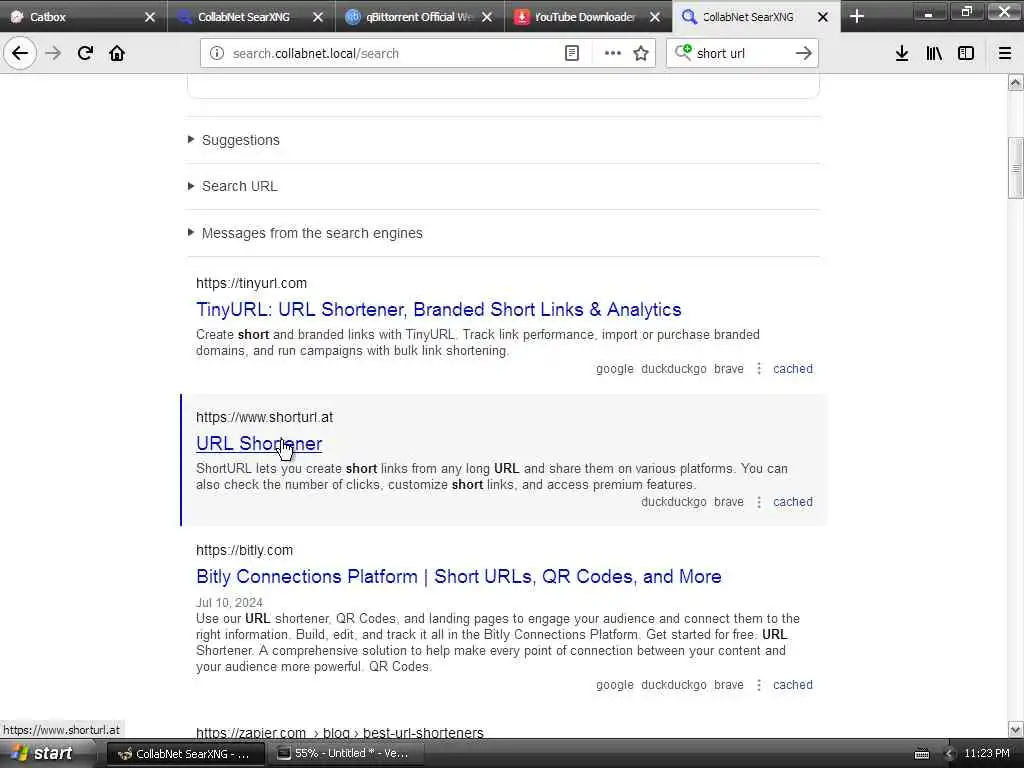
Task: Open the URL Shortener result link
Action: (x=259, y=443)
